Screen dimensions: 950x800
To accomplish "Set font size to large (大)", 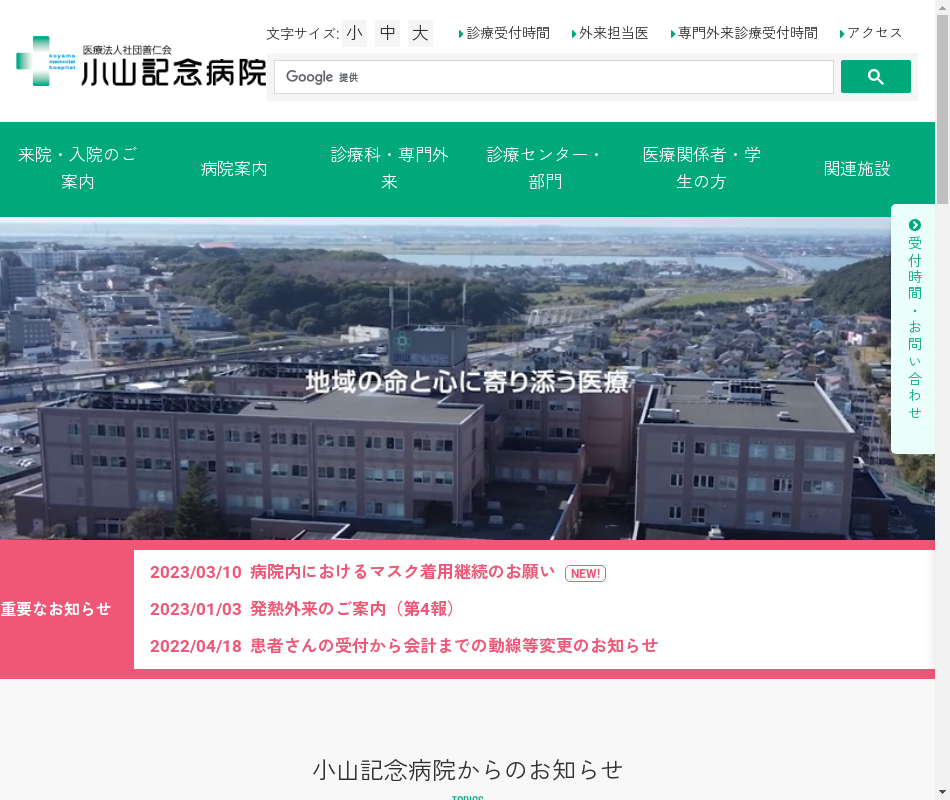I will coord(420,33).
